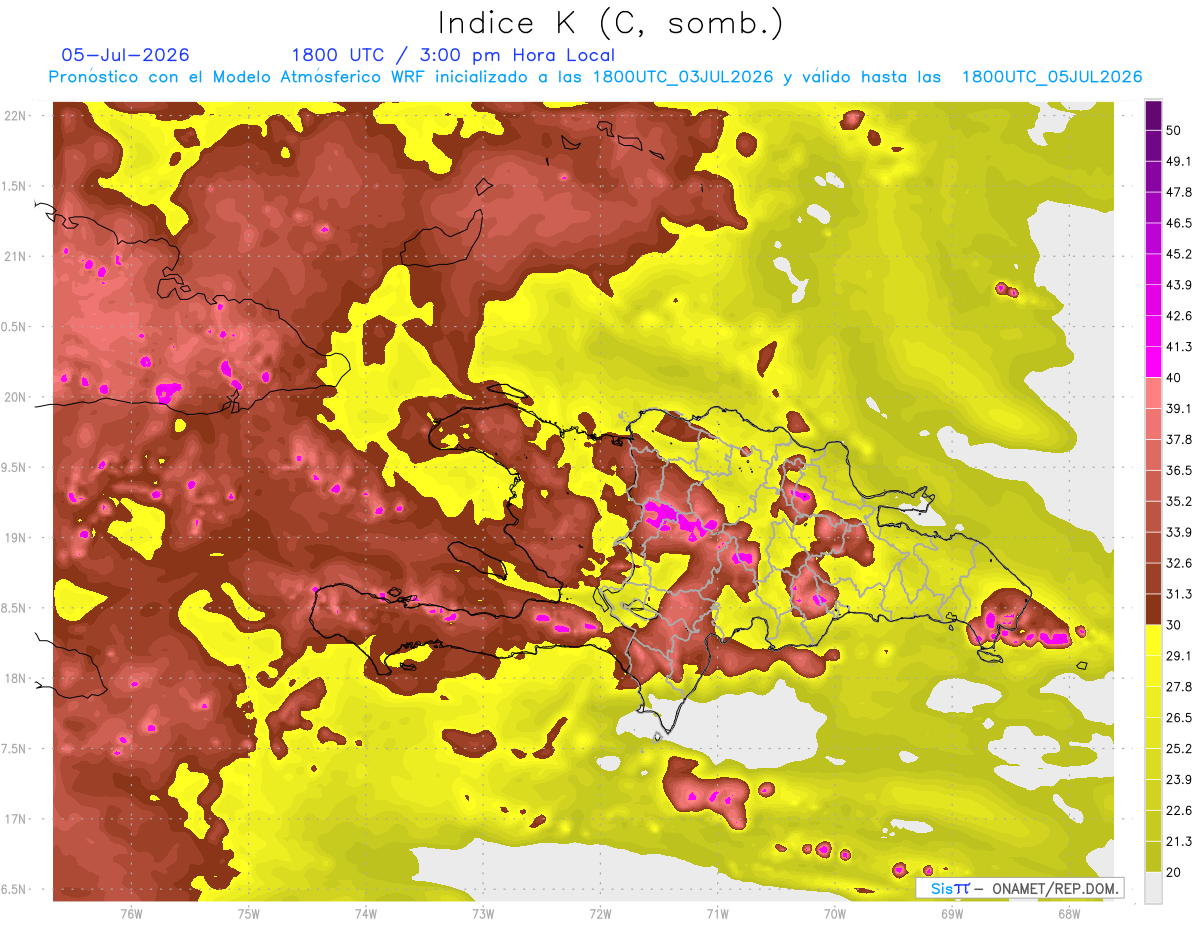Click the legend value 32.6
Image resolution: width=1200 pixels, height=927 pixels.
[1179, 563]
